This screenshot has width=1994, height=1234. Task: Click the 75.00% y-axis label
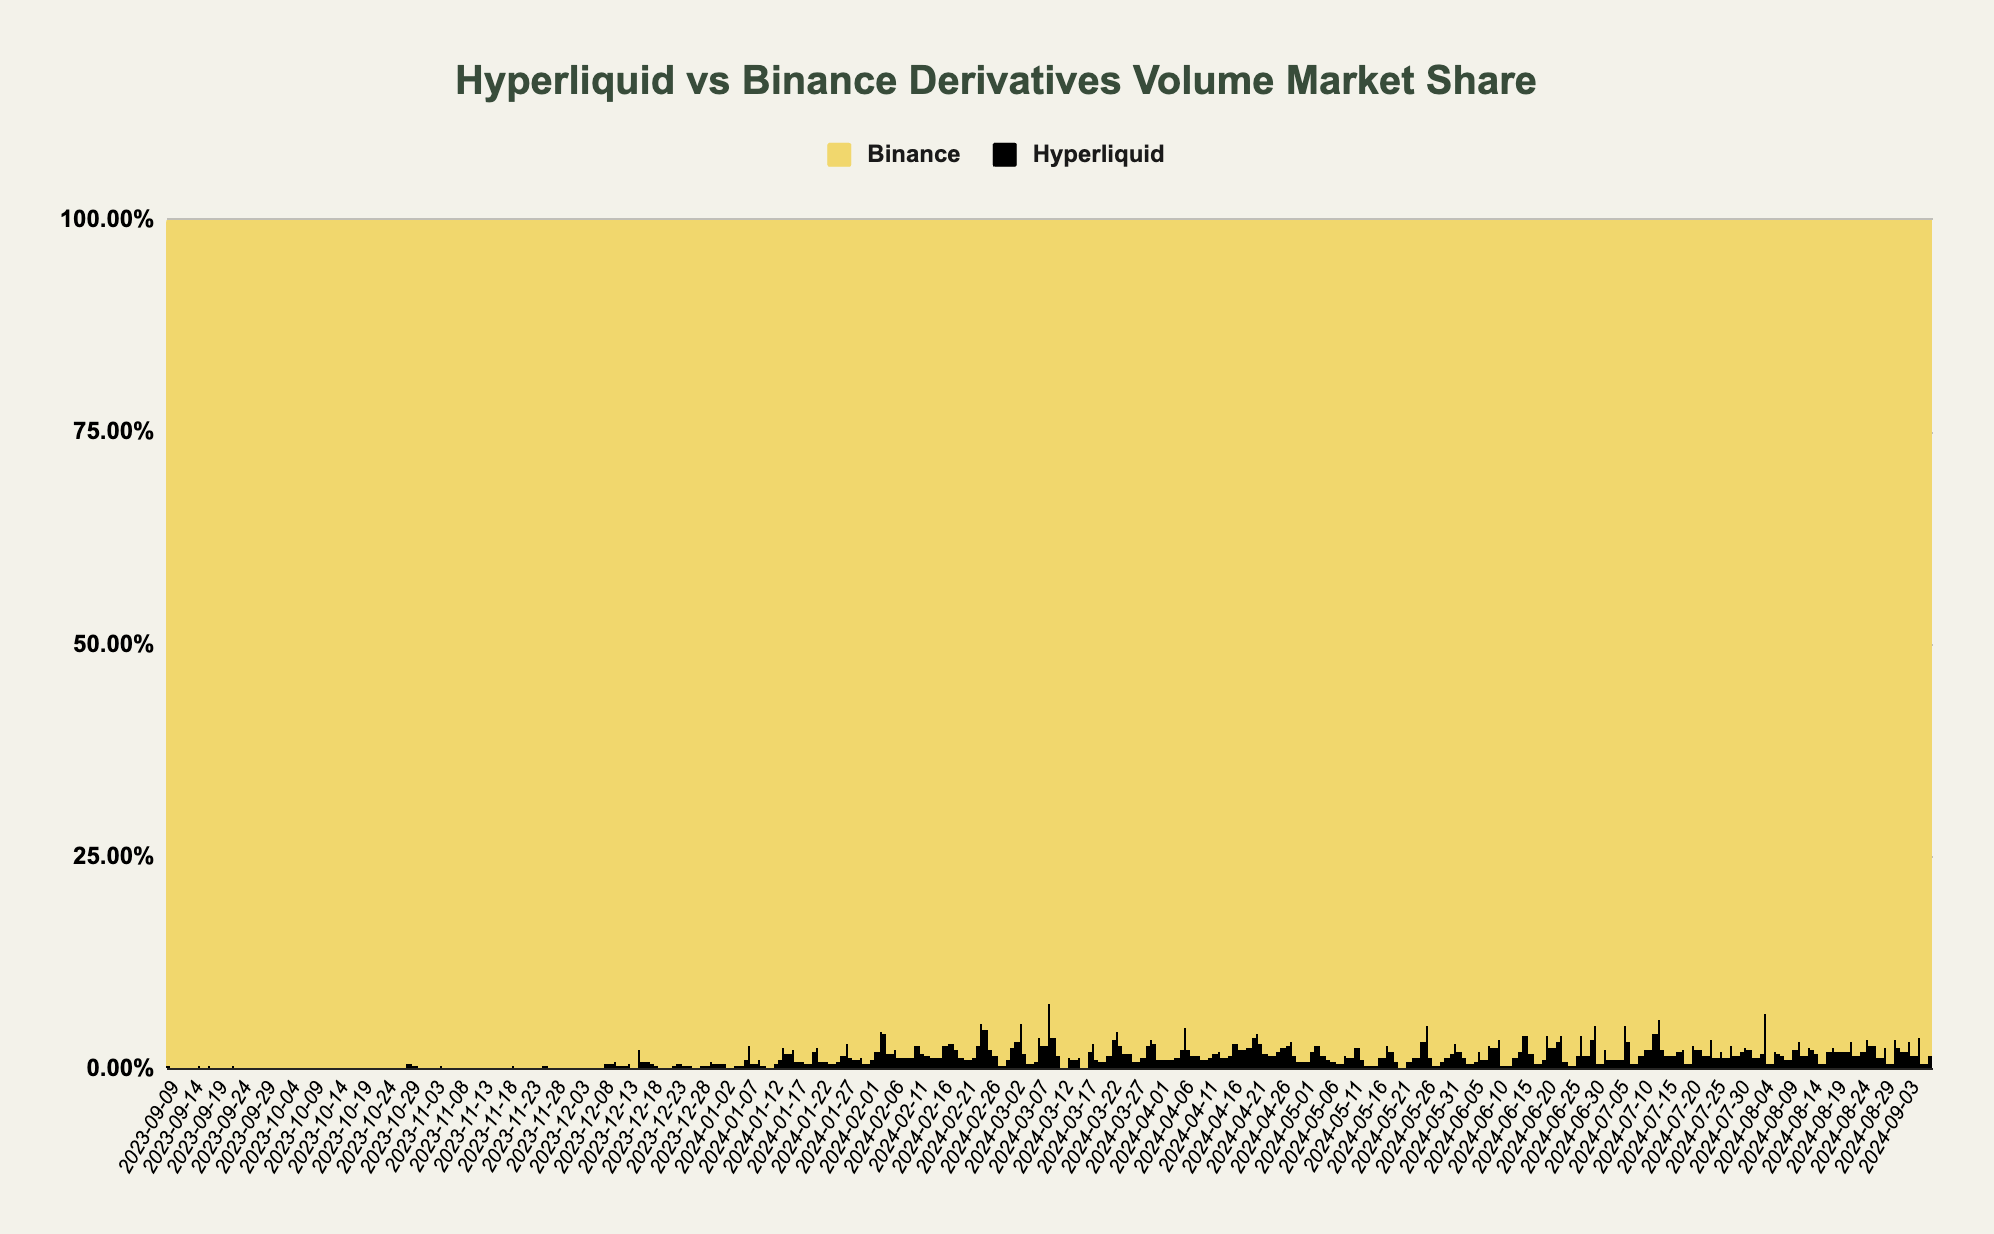[112, 428]
